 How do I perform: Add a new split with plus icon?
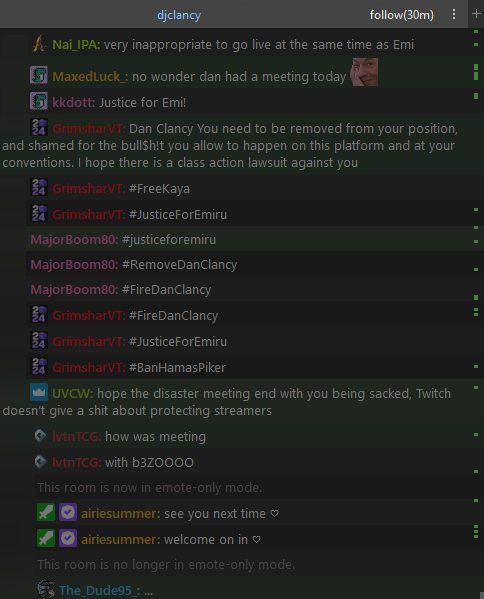tap(476, 14)
